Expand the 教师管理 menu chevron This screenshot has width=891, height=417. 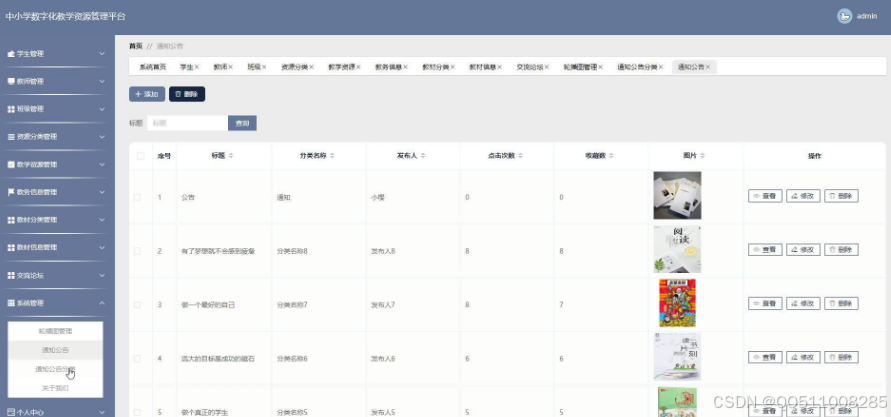coord(102,81)
